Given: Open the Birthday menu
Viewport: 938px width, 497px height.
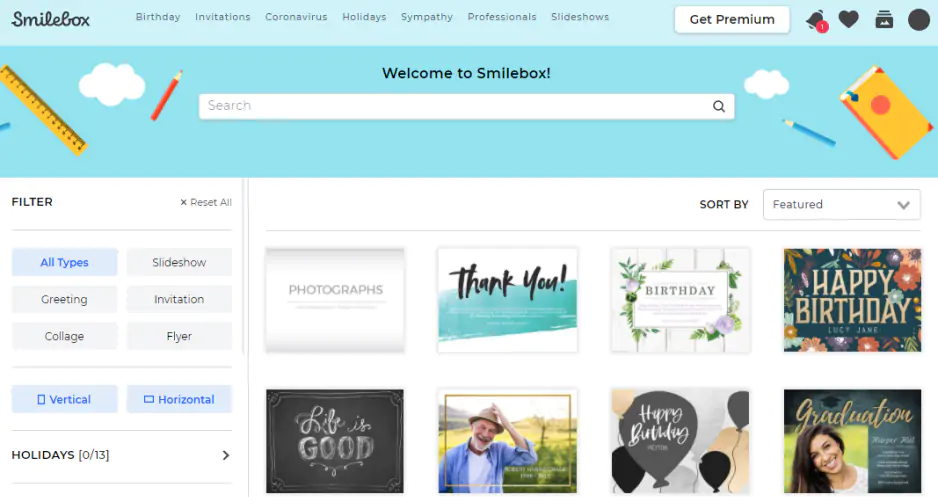Looking at the screenshot, I should tap(158, 17).
